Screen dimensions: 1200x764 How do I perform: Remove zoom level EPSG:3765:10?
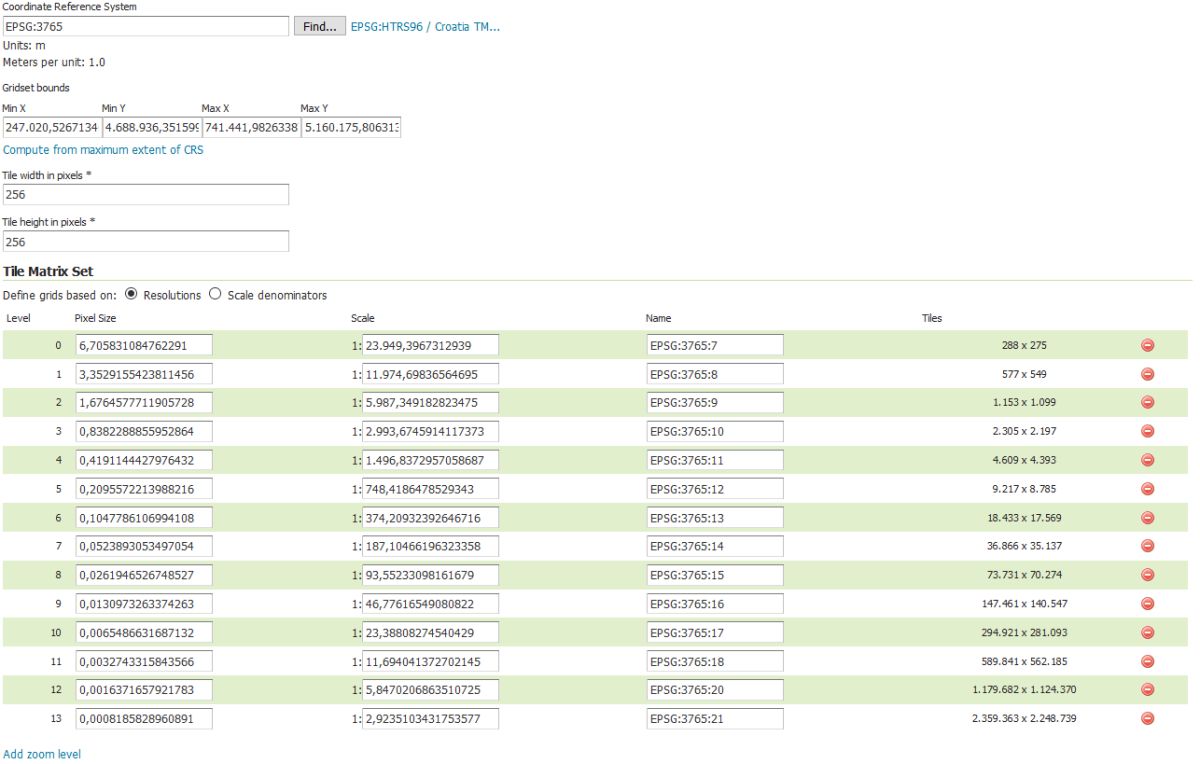1147,431
